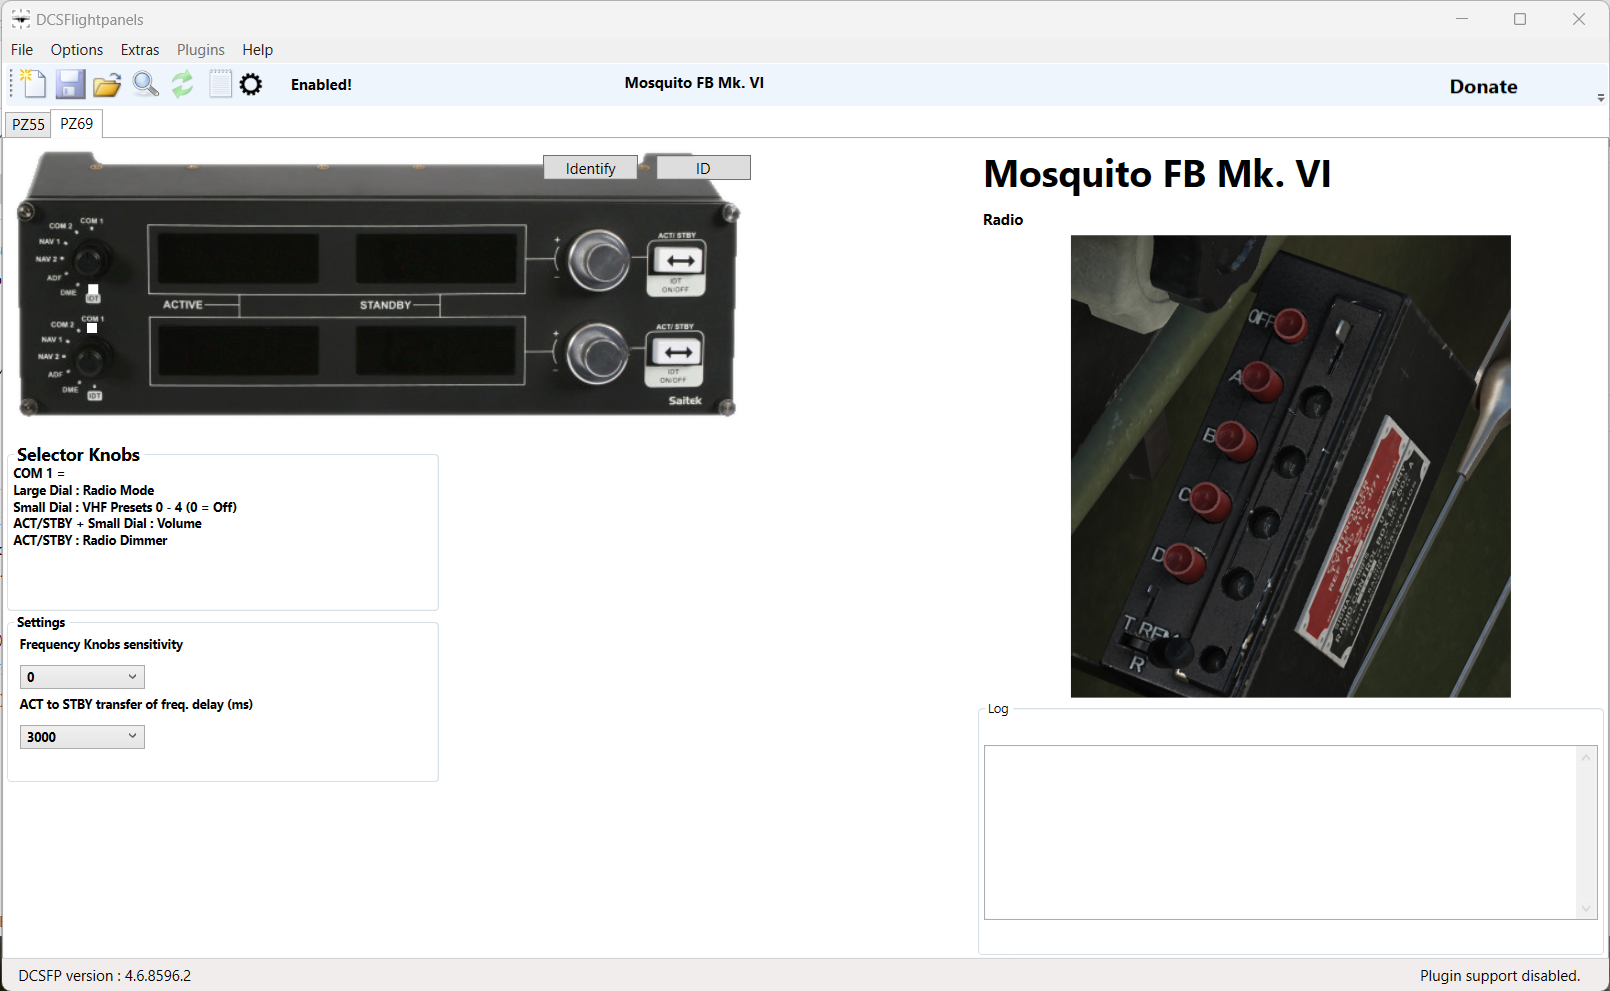Reload the profile with the refresh icon
This screenshot has height=991, width=1610.
pyautogui.click(x=182, y=84)
